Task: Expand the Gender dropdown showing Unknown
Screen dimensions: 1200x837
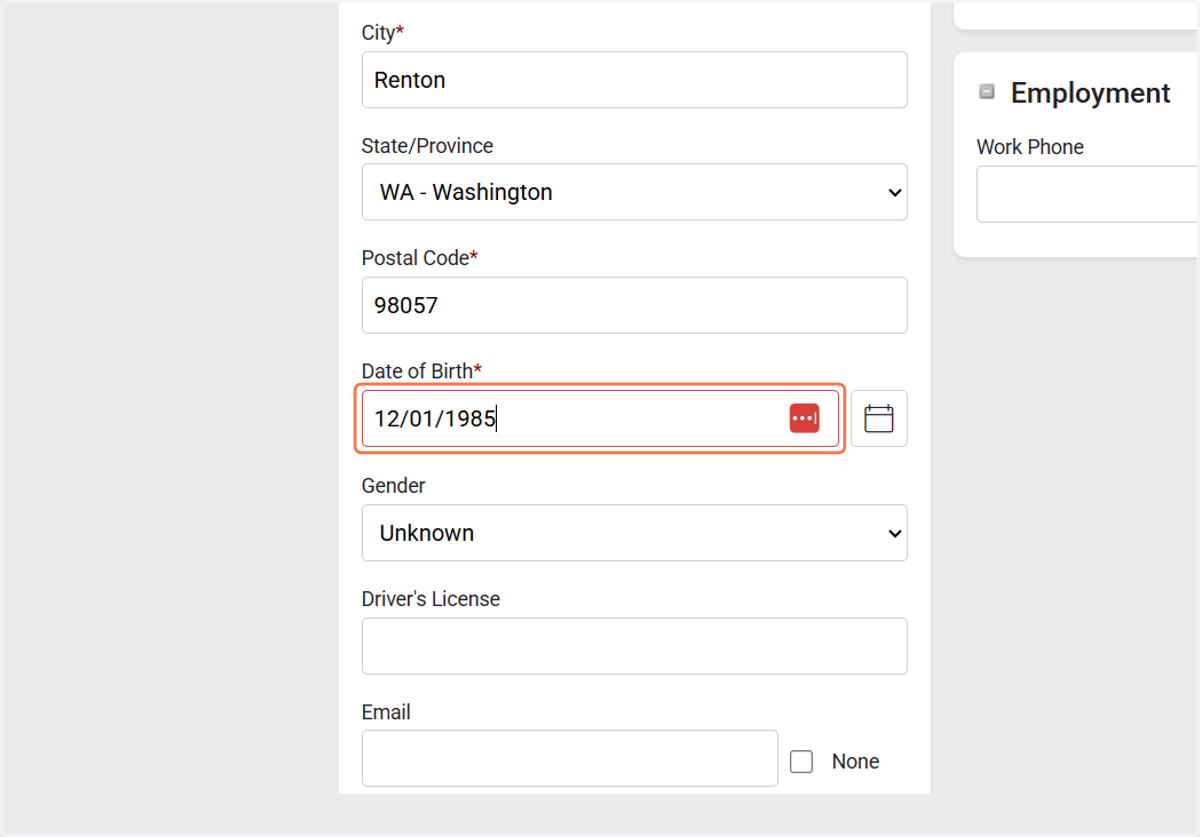Action: [634, 533]
